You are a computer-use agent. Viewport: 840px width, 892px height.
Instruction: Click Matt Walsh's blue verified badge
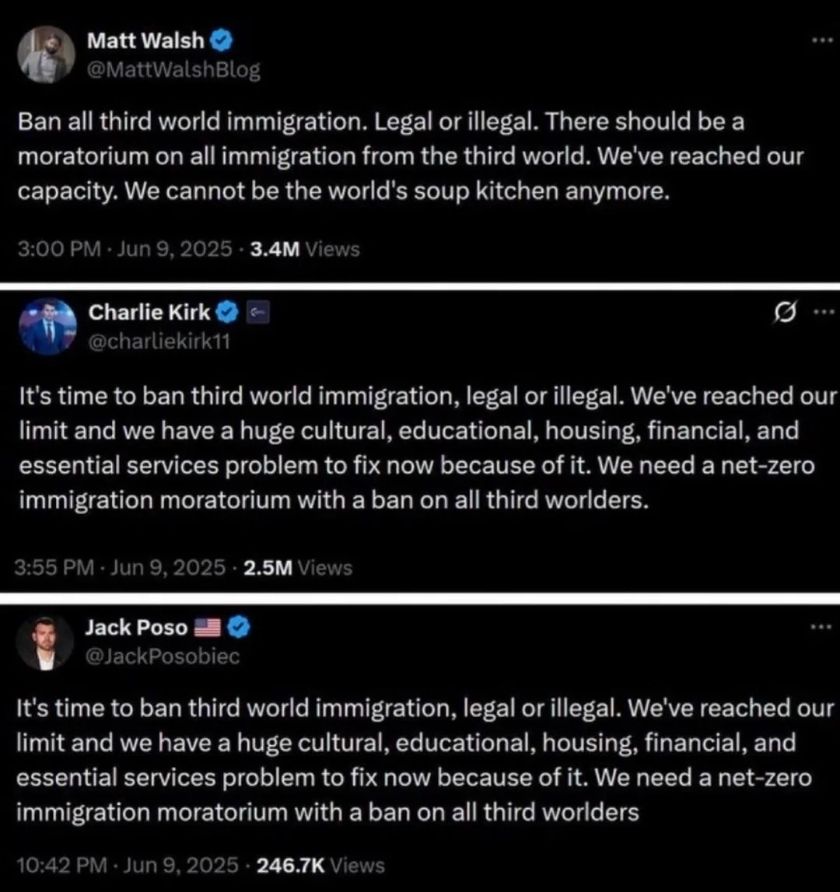click(x=223, y=41)
